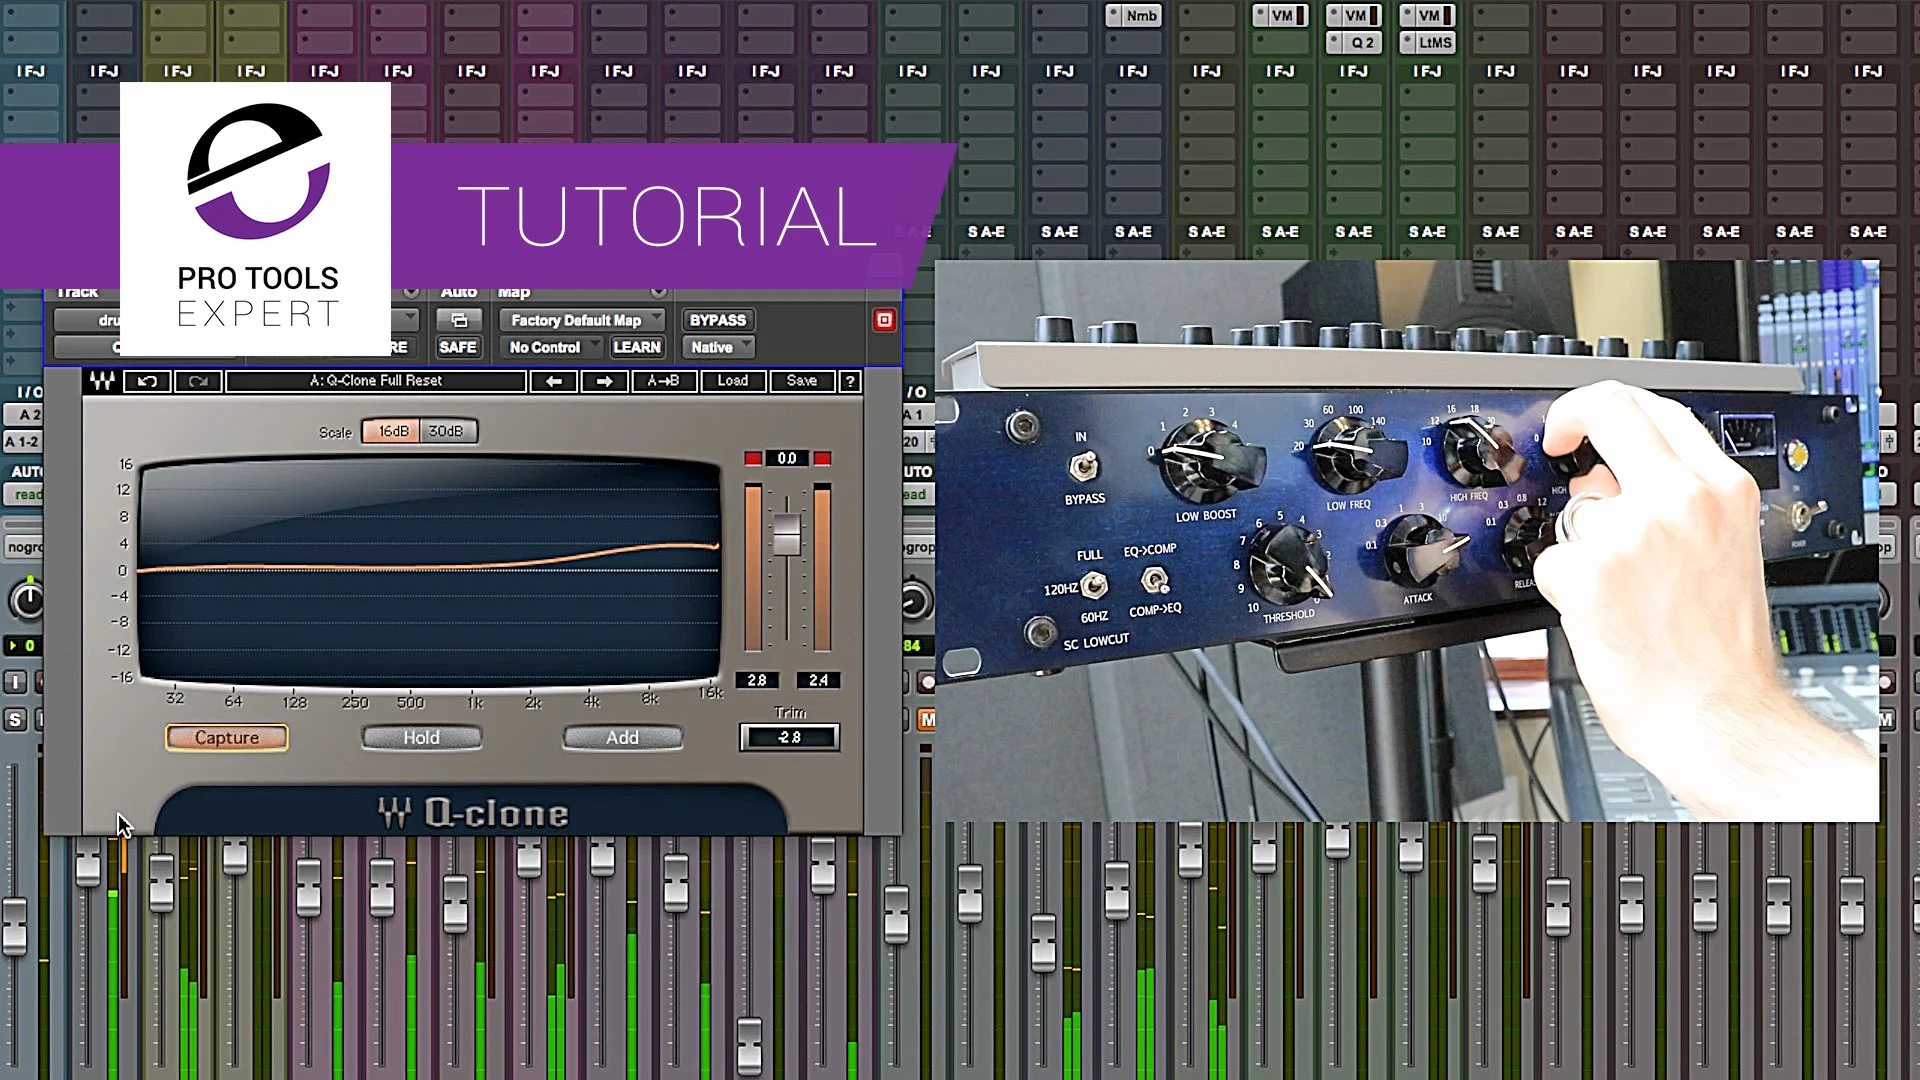
Task: Enable automation SAFE mode
Action: click(x=457, y=347)
